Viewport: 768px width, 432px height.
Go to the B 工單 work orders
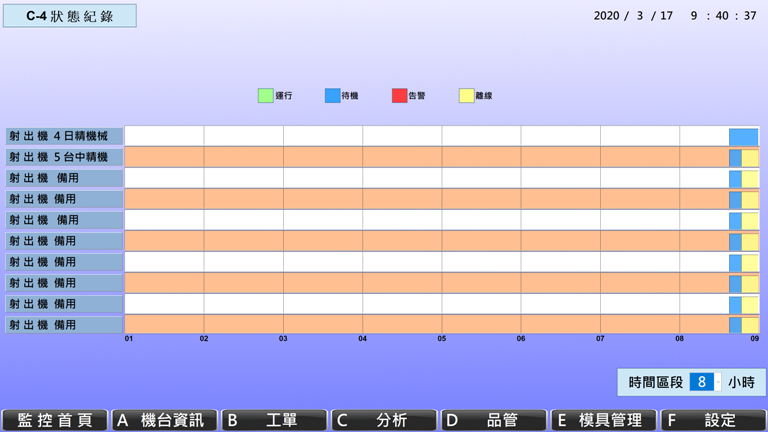[x=274, y=420]
